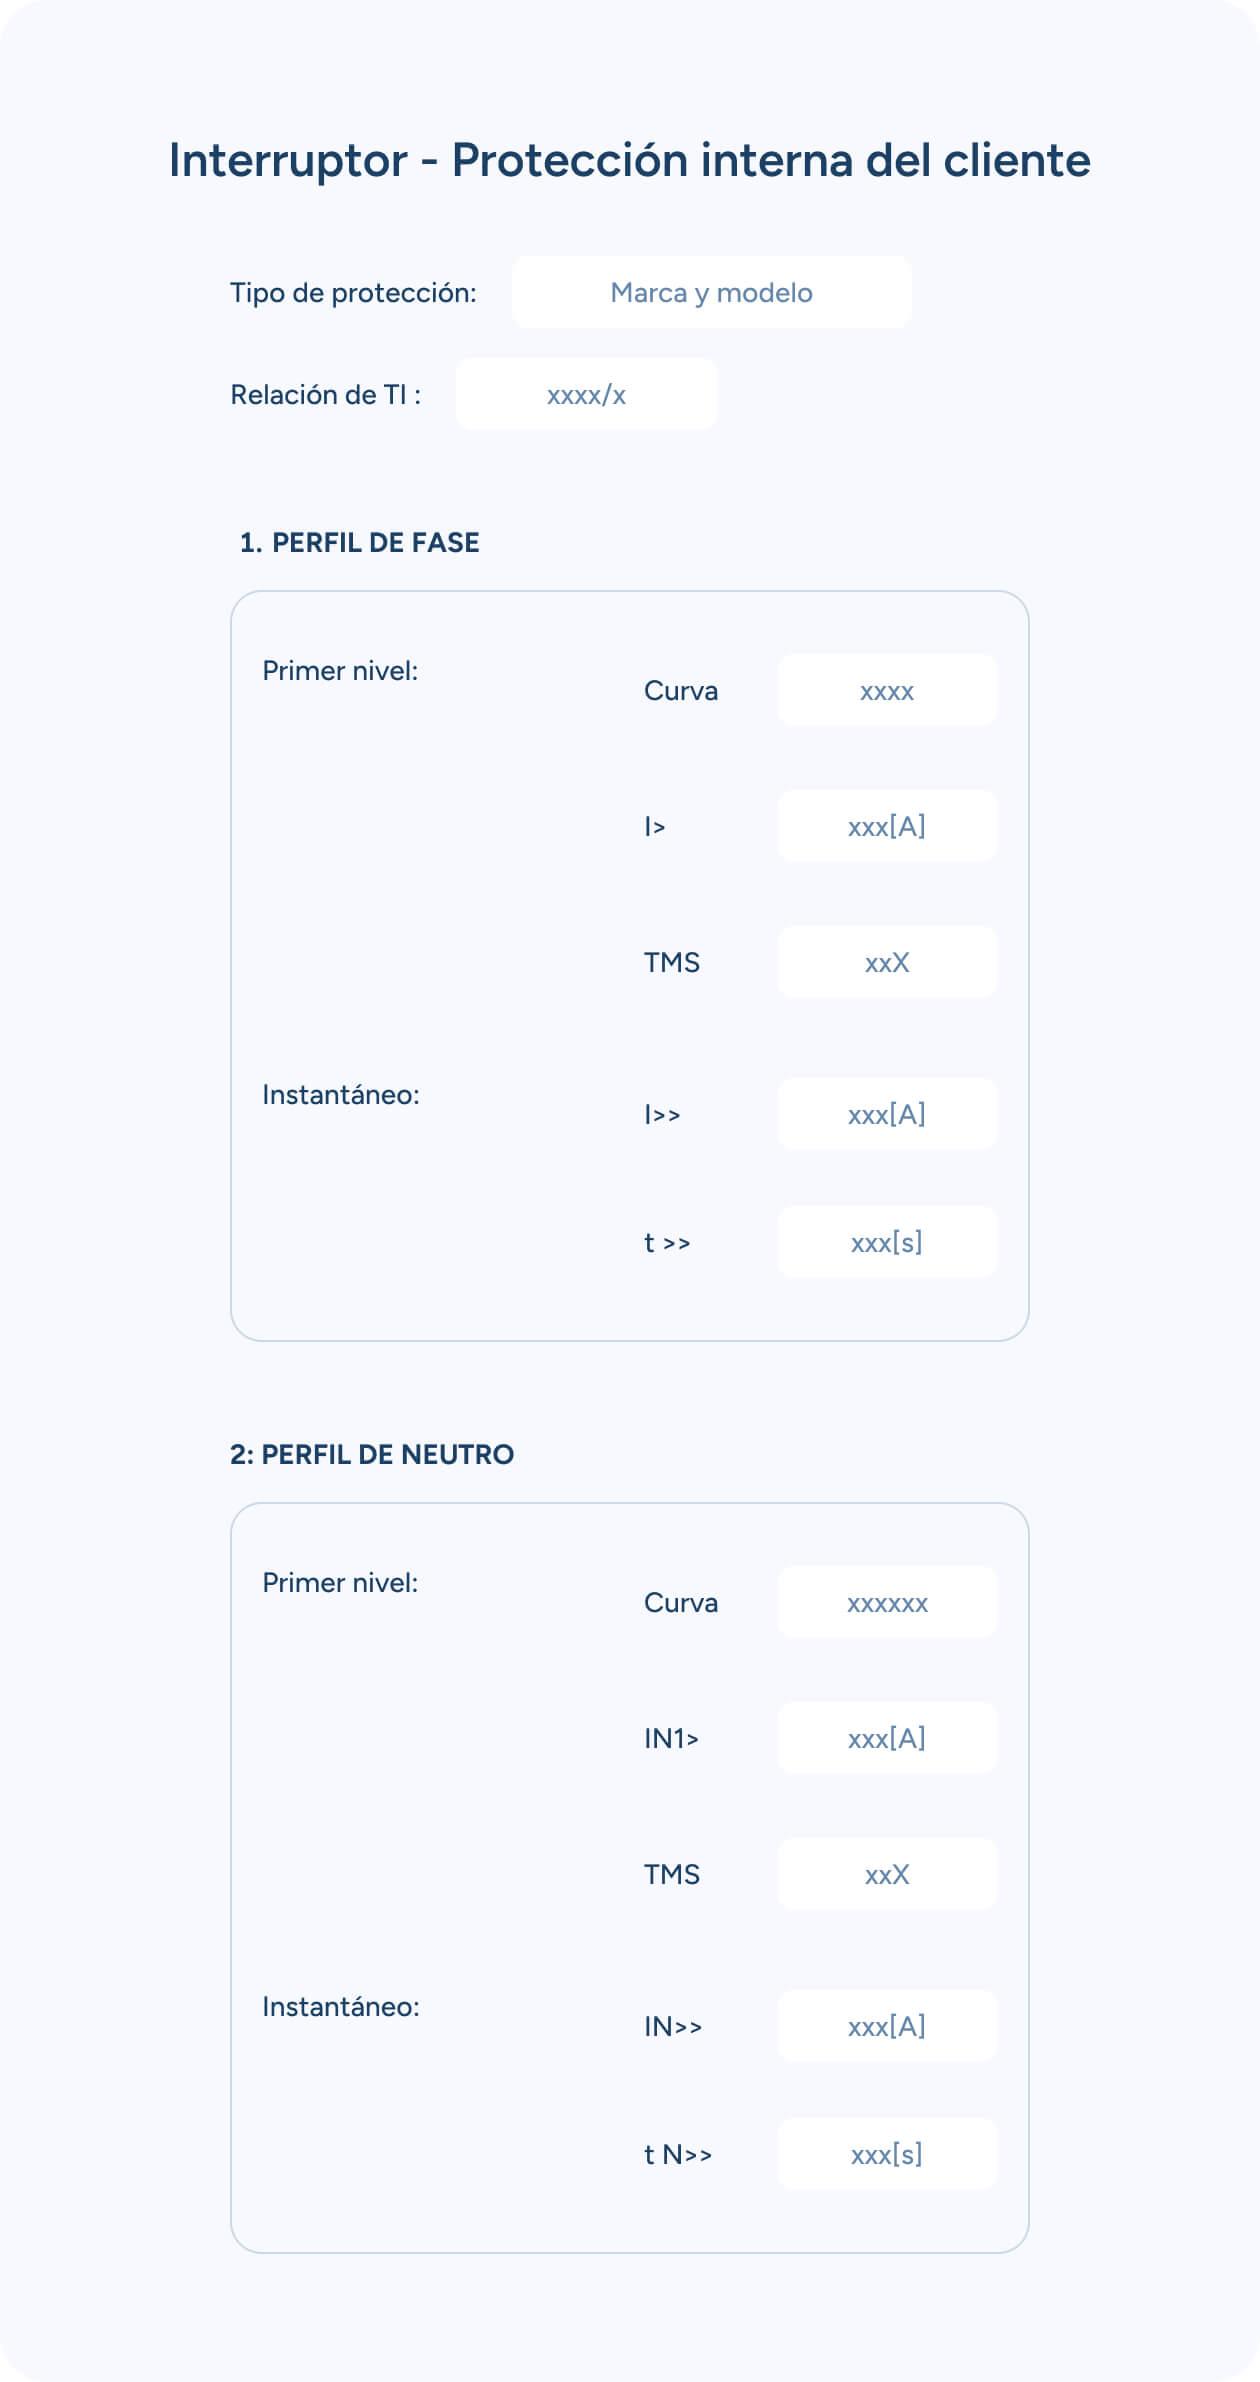Select the Relación de TI input field

(586, 394)
